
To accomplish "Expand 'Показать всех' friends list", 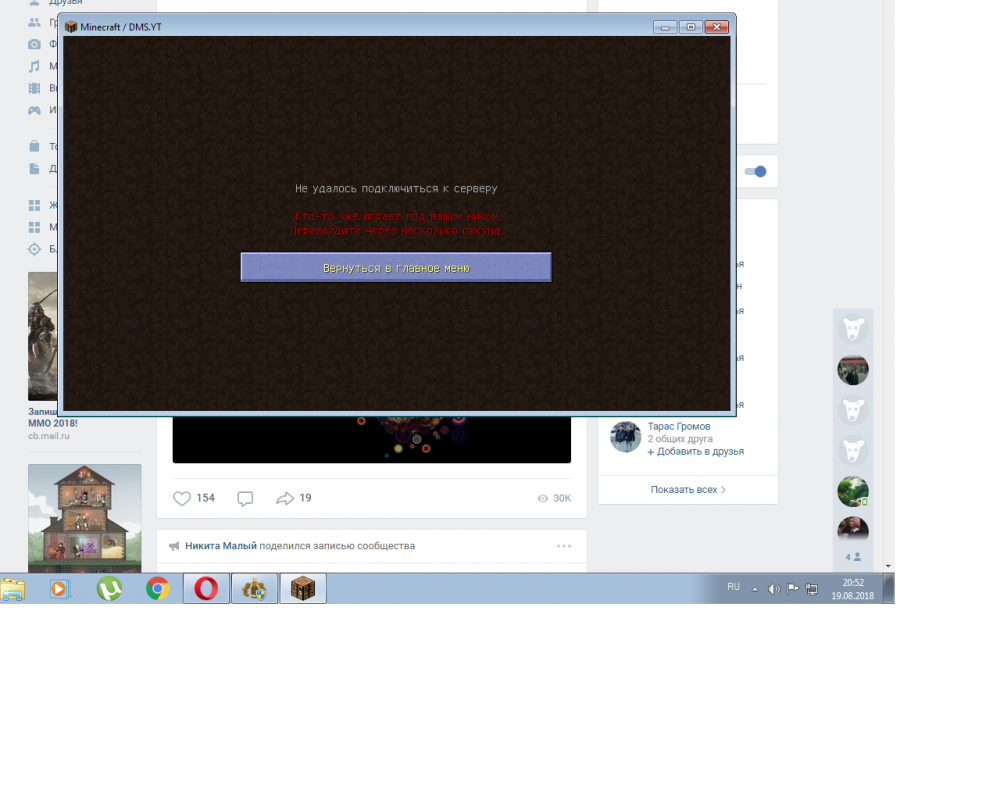I will click(x=688, y=490).
